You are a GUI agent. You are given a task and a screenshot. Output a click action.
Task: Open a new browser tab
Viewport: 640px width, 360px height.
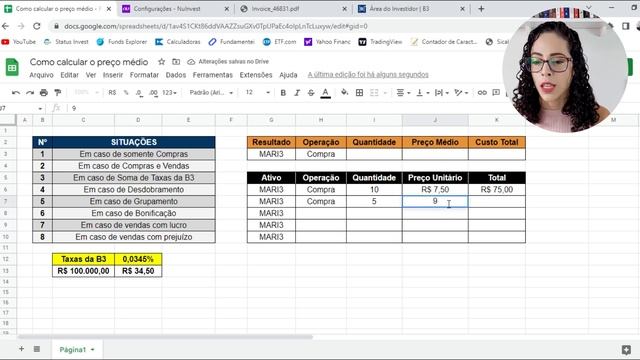[481, 9]
